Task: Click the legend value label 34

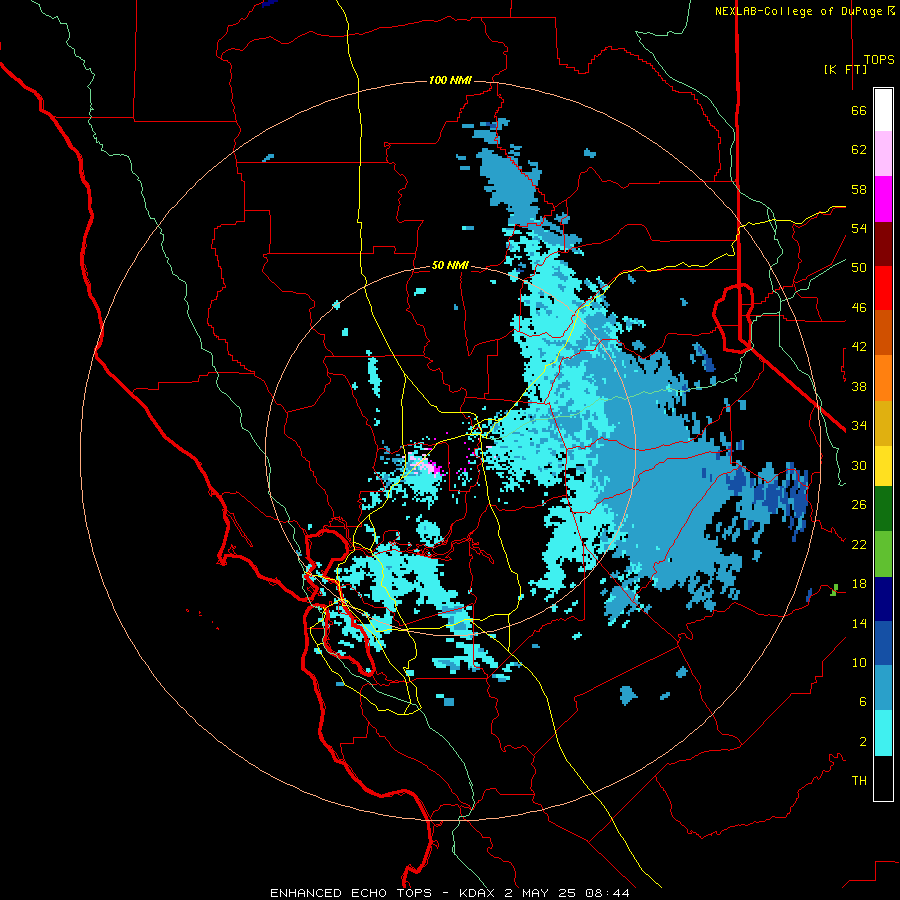Action: coord(859,426)
